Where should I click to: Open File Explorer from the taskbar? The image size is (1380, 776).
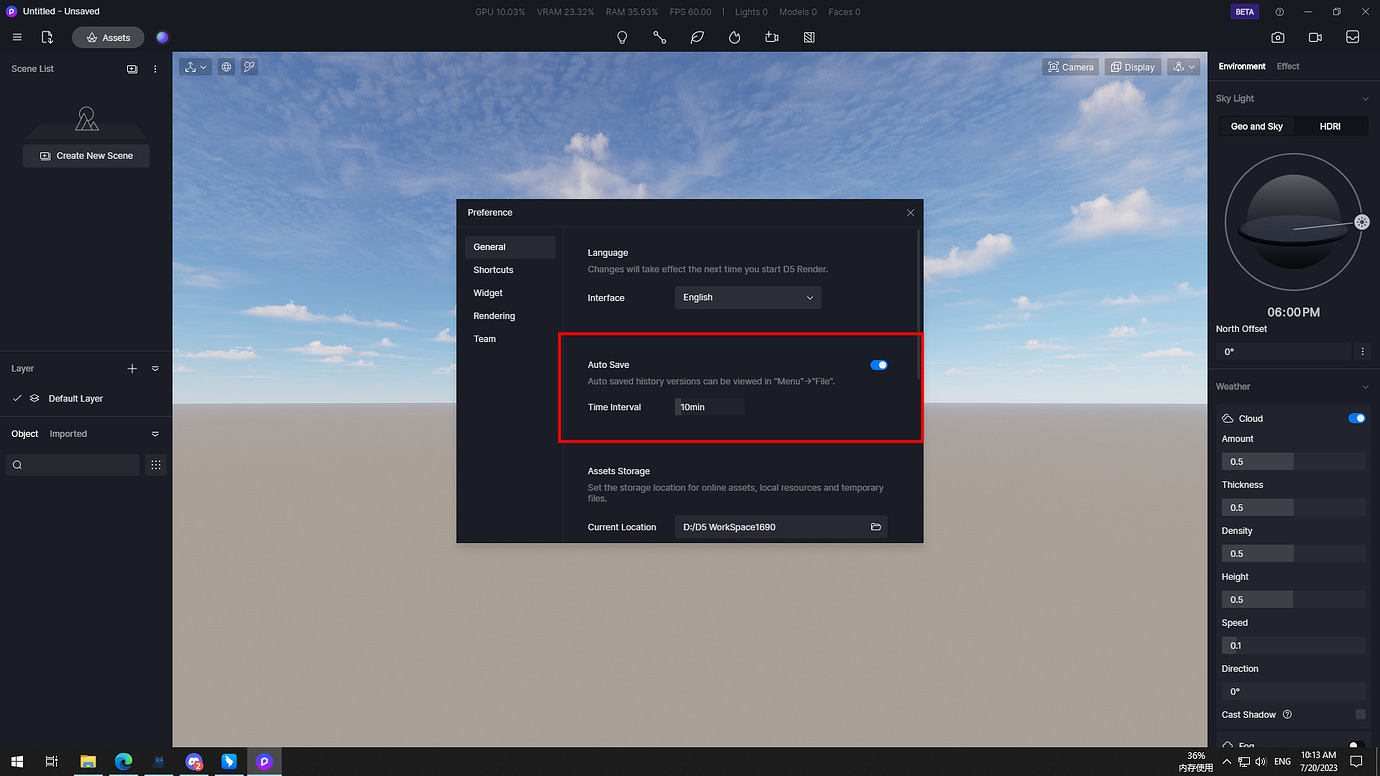(x=88, y=762)
